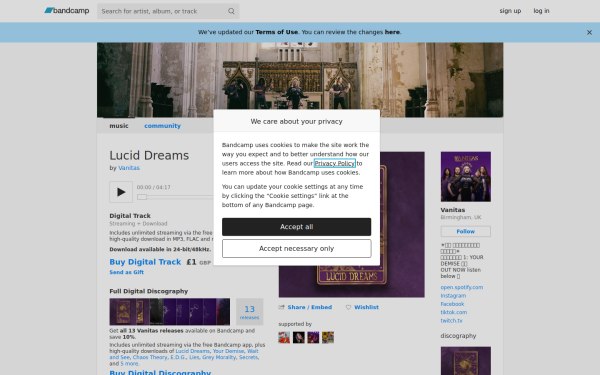Switch to the music tab

coord(119,126)
